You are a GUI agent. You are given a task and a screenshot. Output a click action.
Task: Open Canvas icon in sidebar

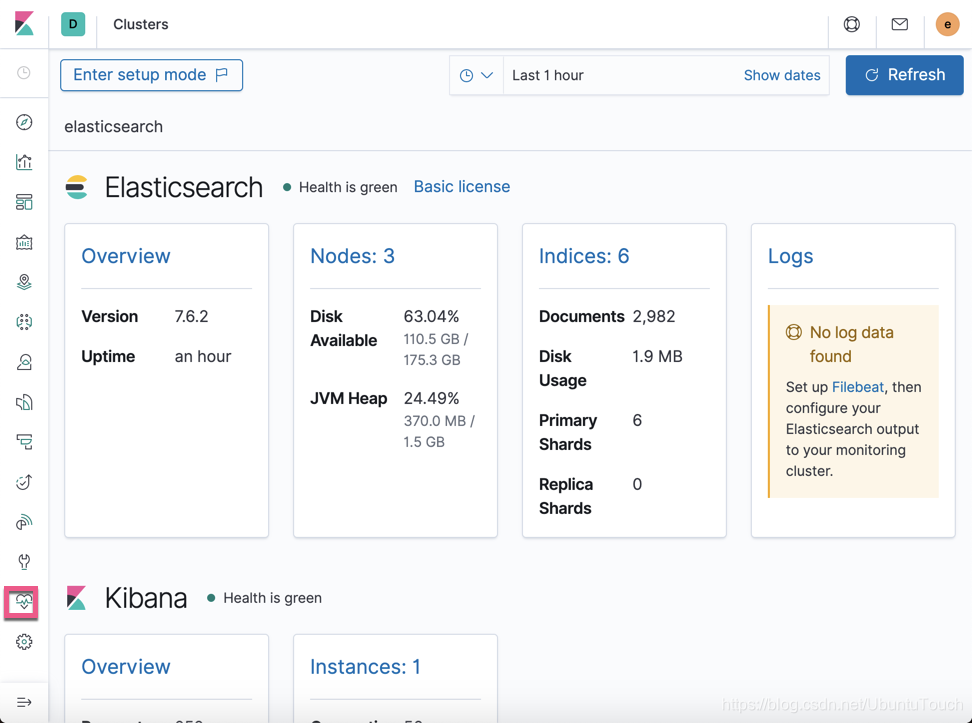(x=24, y=242)
